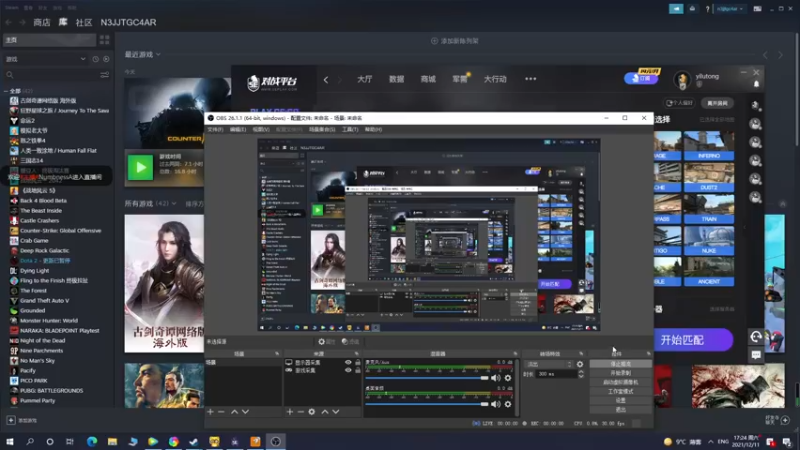
Task: Enable studio mode in OBS controls
Action: point(620,391)
